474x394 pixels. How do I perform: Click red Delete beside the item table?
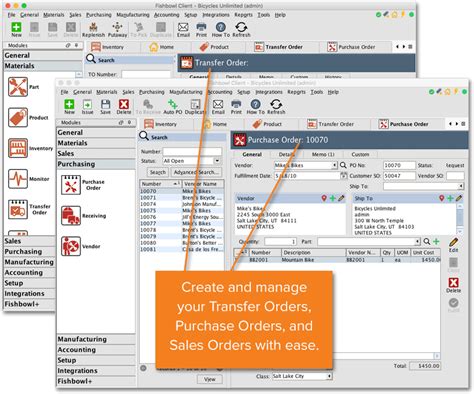[453, 285]
